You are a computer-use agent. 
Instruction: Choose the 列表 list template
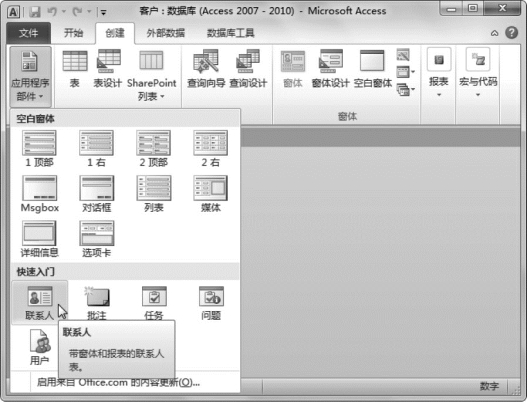(x=154, y=194)
